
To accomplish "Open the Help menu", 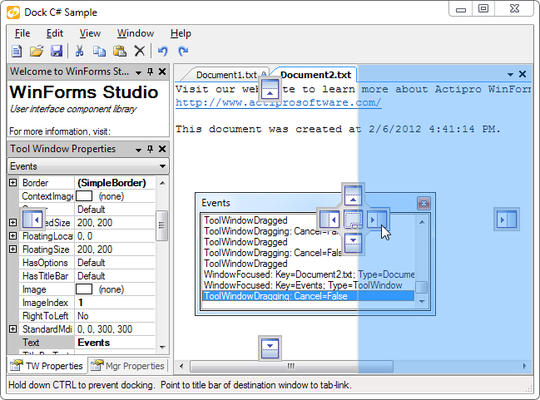I will 181,33.
